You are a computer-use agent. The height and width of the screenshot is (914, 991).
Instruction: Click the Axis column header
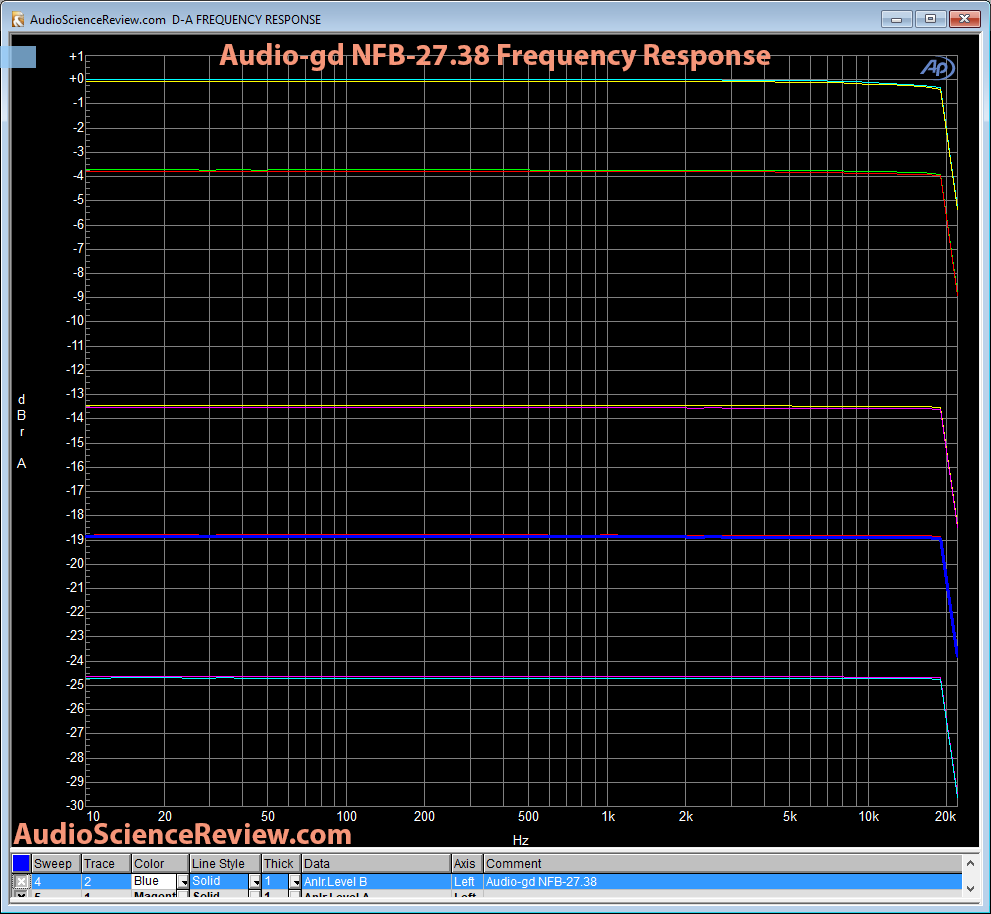tap(467, 863)
